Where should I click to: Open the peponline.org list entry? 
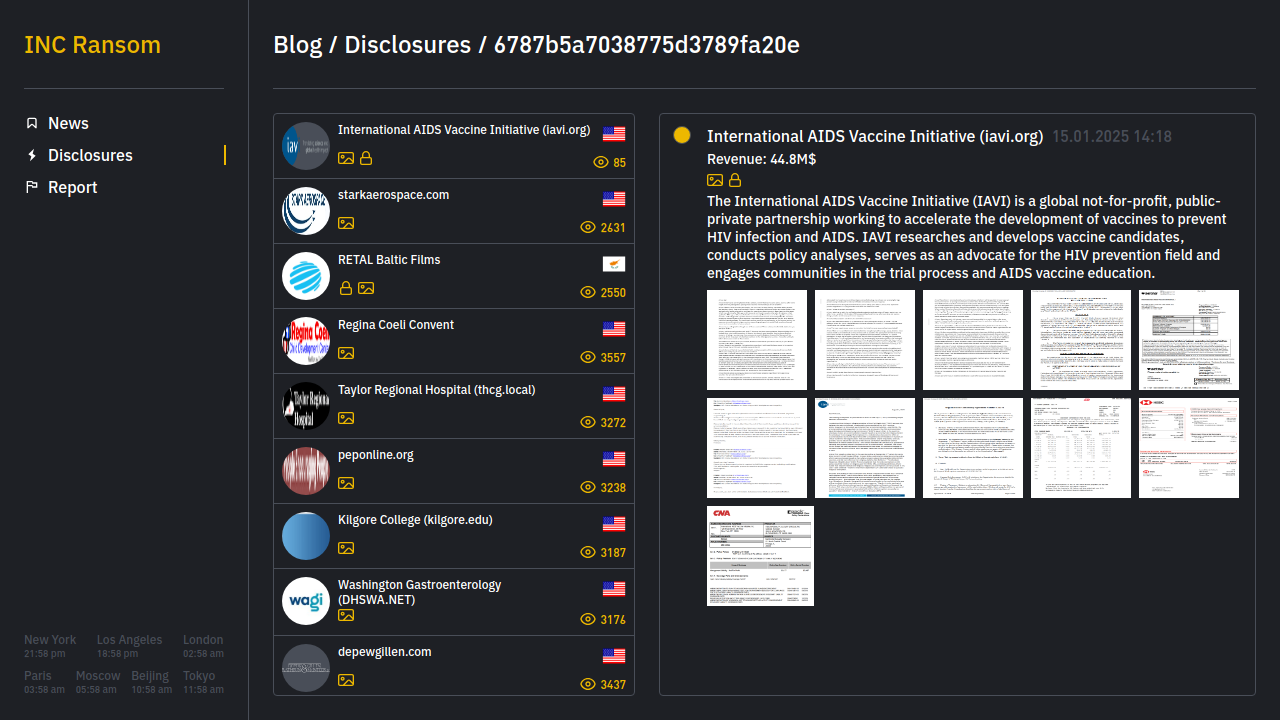(x=376, y=455)
